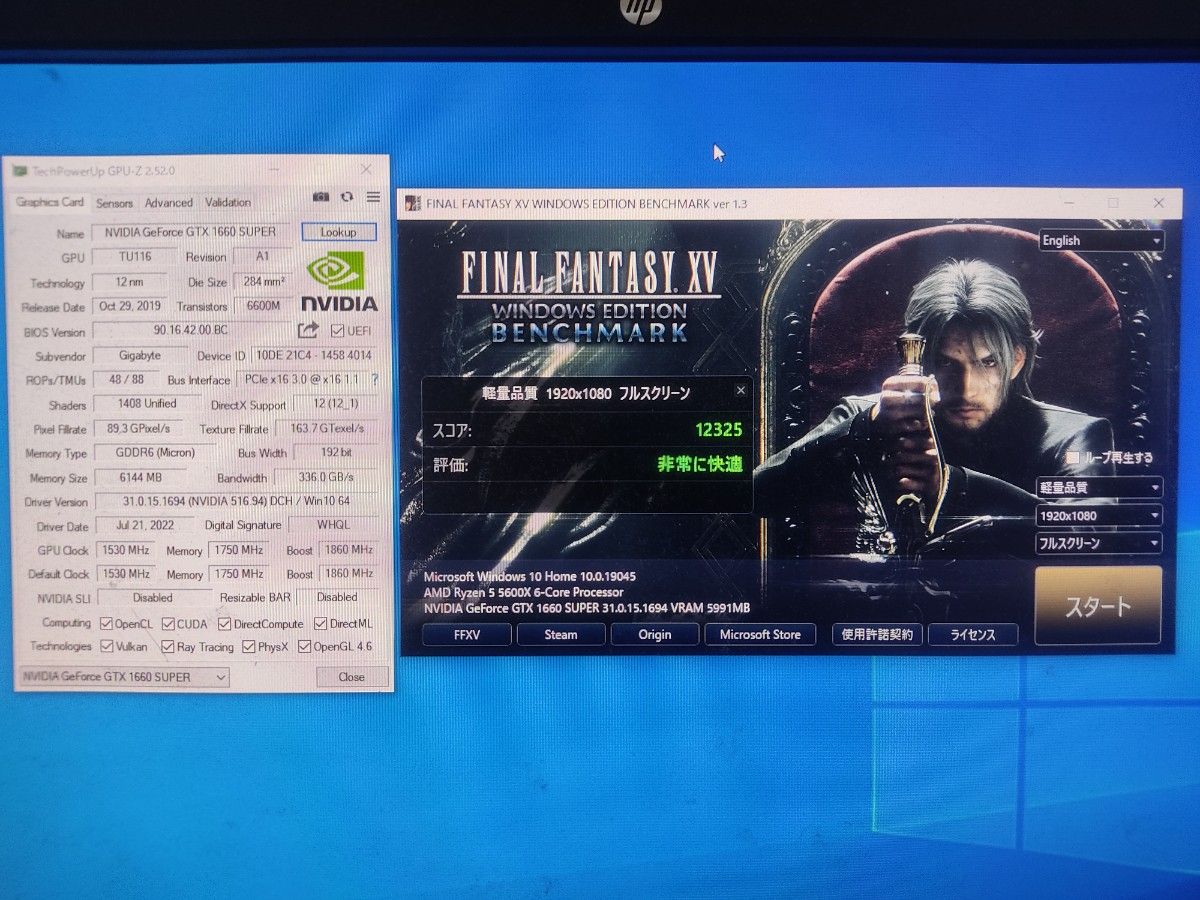Viewport: 1200px width, 900px height.
Task: Toggle the DirectML checkbox
Action: [x=320, y=624]
